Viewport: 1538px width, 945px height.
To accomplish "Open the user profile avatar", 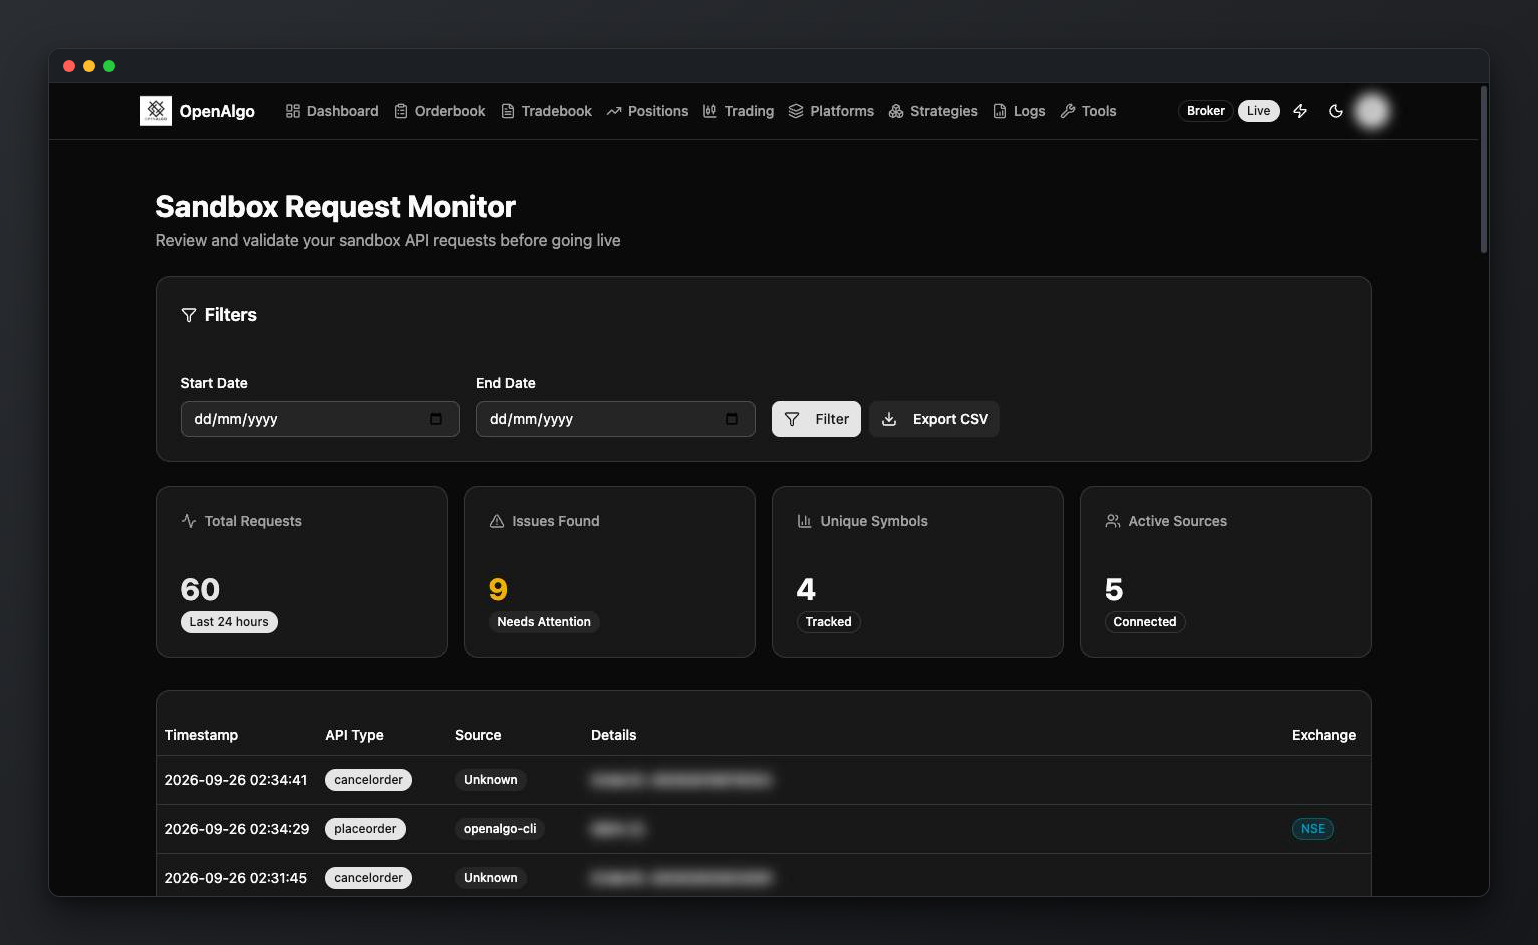I will click(x=1372, y=111).
